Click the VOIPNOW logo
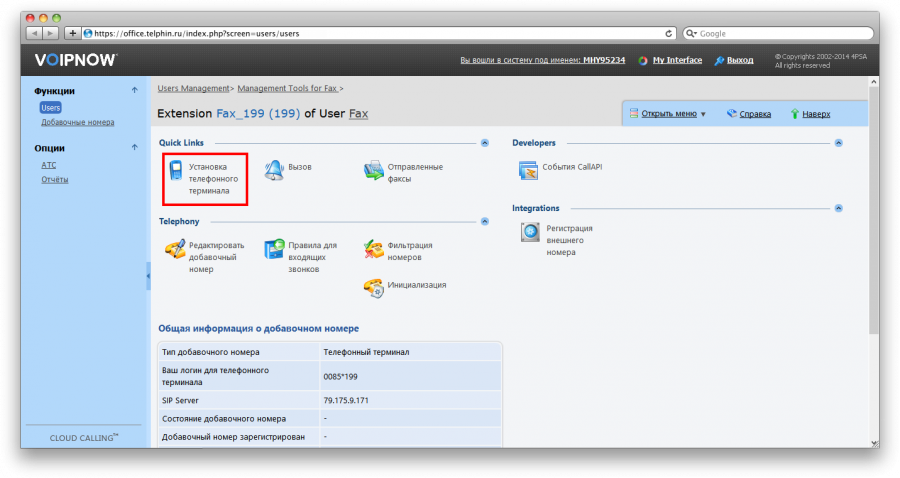The width and height of the screenshot is (900, 478). pyautogui.click(x=76, y=60)
